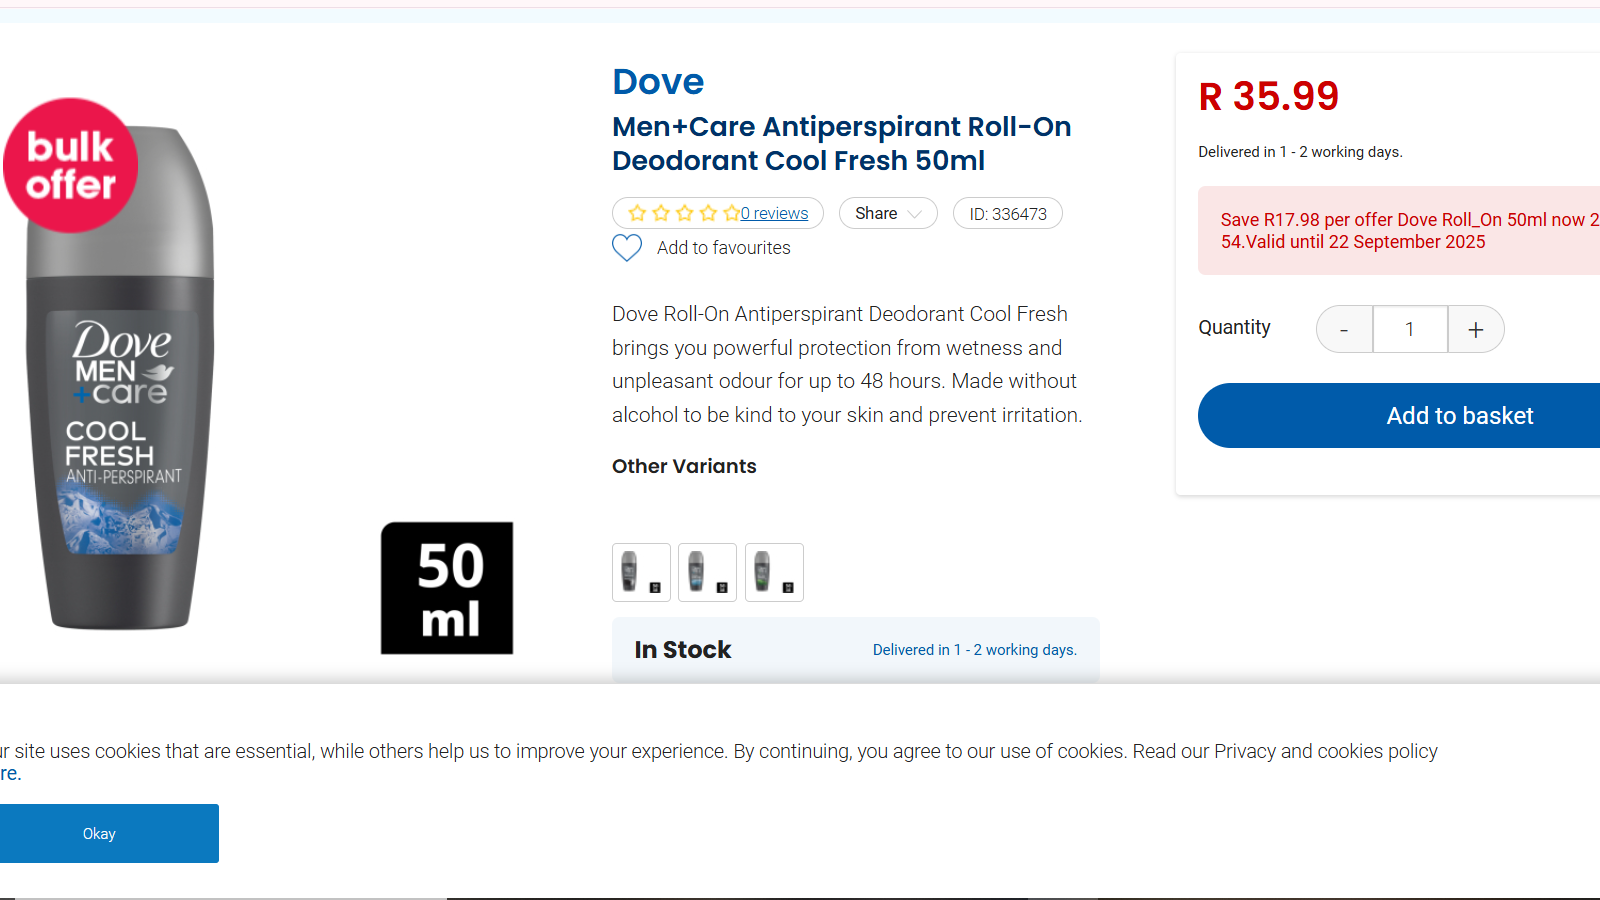The width and height of the screenshot is (1600, 900).
Task: Open the Dove brand link
Action: click(658, 82)
